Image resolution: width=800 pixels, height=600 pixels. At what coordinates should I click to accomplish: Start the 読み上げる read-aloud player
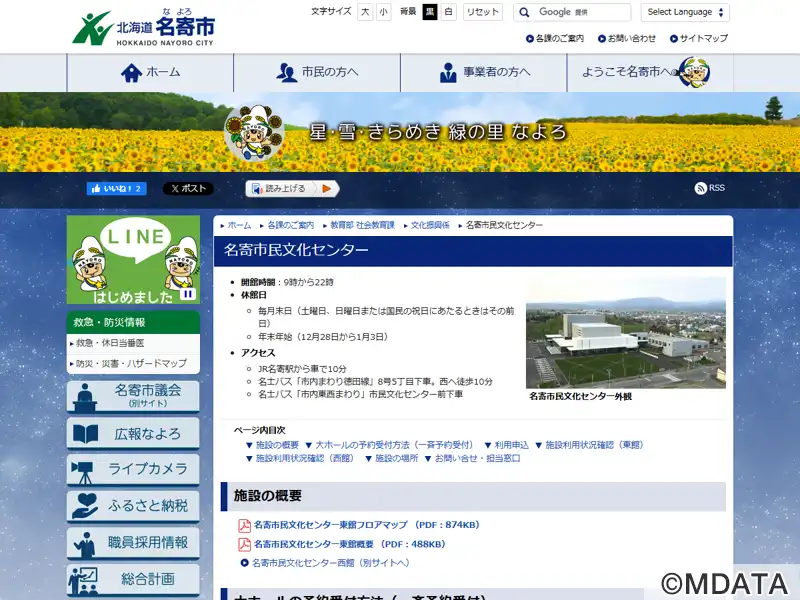[x=326, y=188]
